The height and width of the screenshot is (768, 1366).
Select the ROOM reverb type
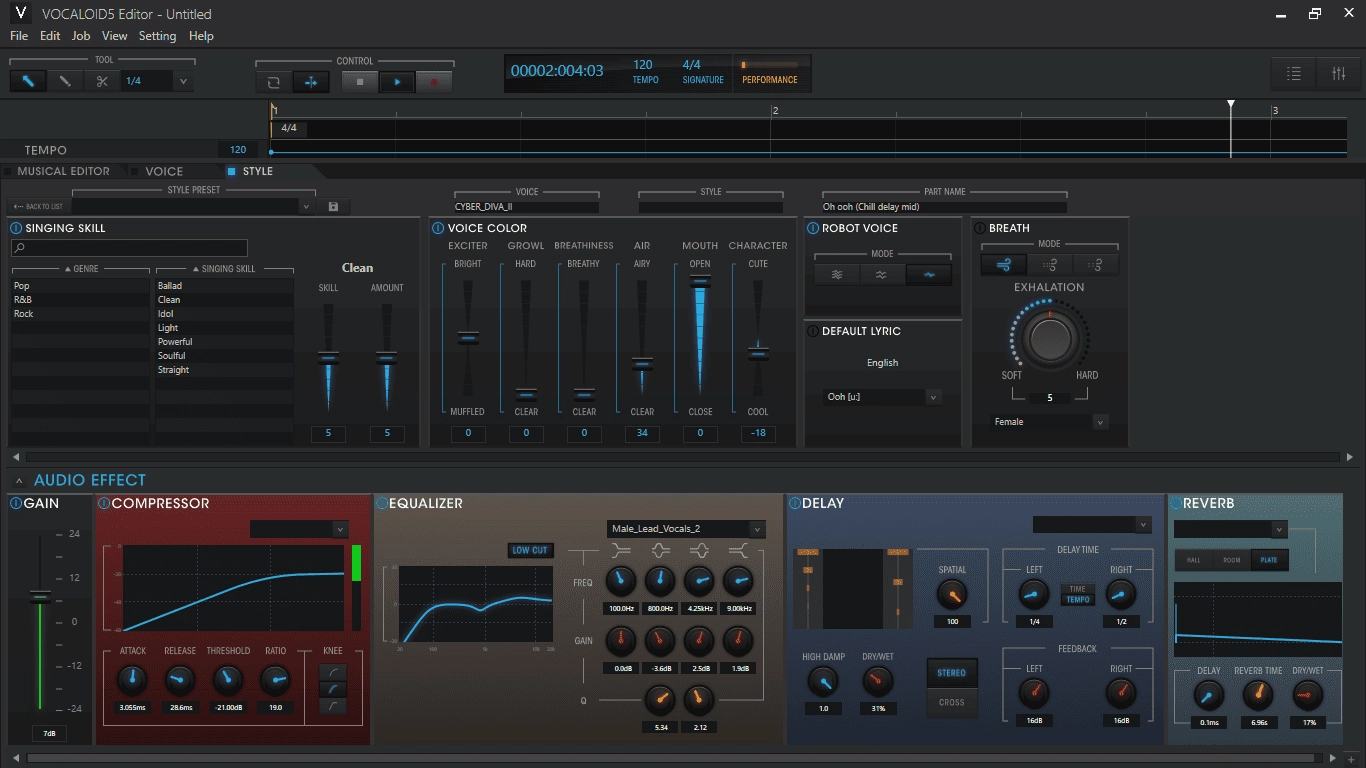1232,560
